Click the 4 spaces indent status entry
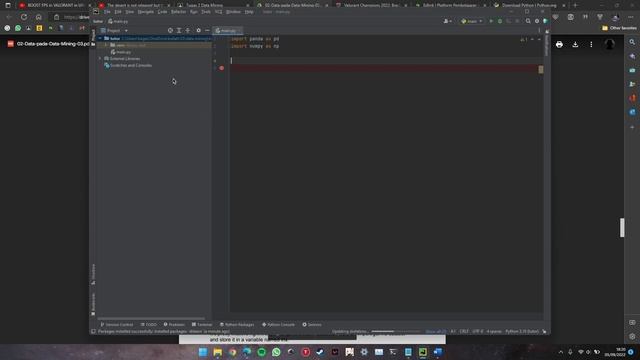640x360 pixels. point(494,331)
